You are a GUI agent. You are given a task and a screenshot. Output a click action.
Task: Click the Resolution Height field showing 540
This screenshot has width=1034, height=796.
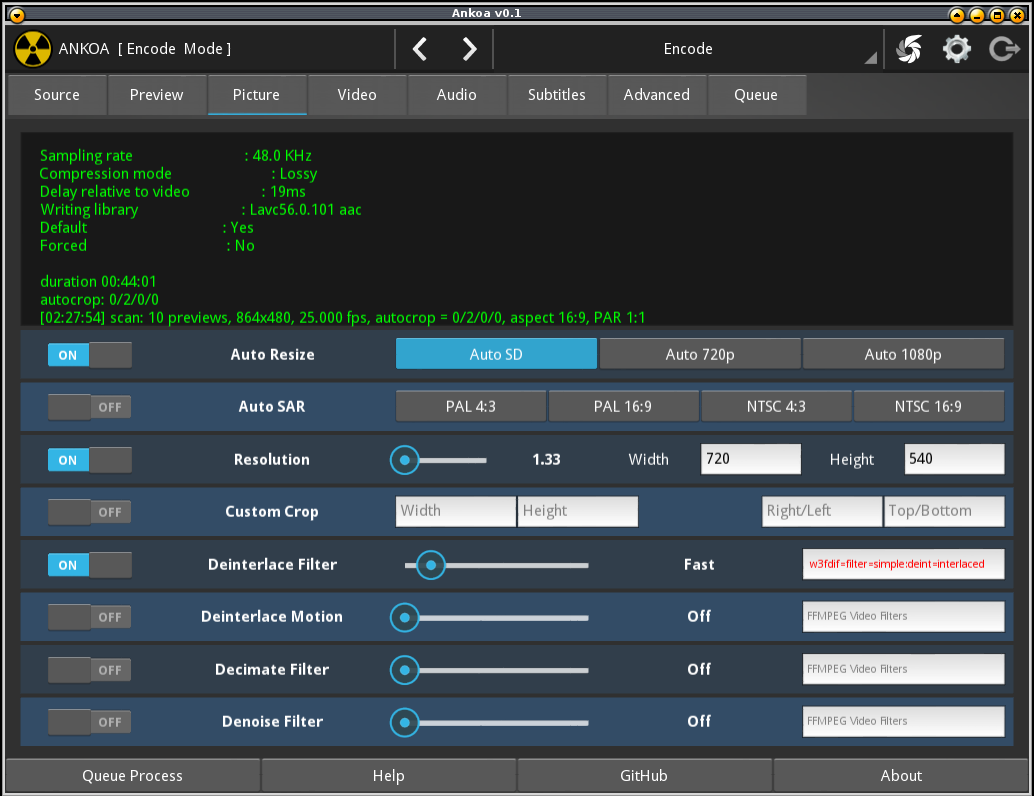point(954,459)
